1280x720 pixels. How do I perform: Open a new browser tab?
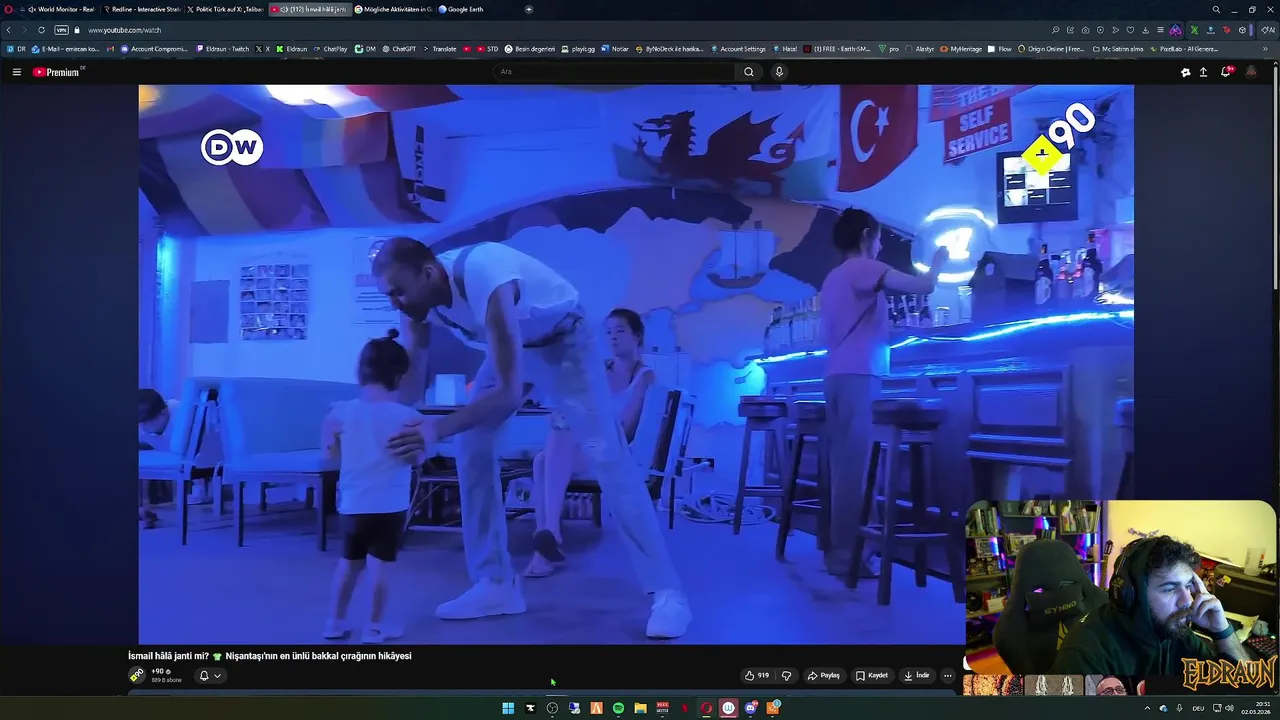coord(529,9)
